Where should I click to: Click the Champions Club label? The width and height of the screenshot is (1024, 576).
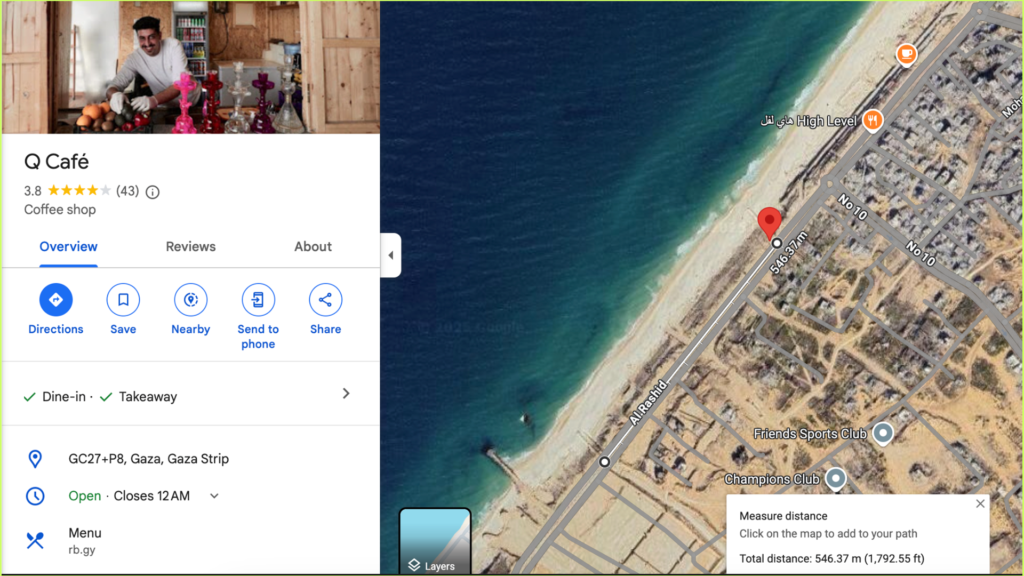[772, 479]
